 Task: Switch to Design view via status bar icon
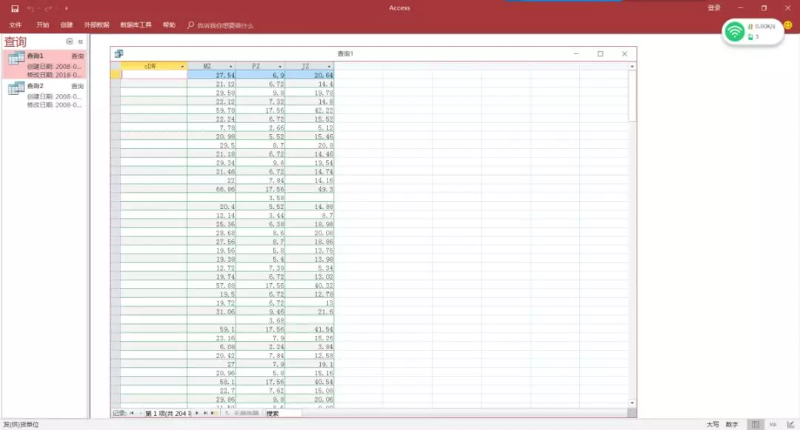point(790,424)
